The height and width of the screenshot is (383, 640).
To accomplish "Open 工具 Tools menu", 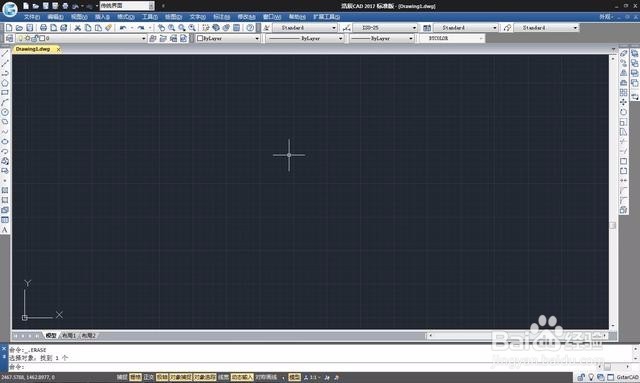I will [149, 17].
